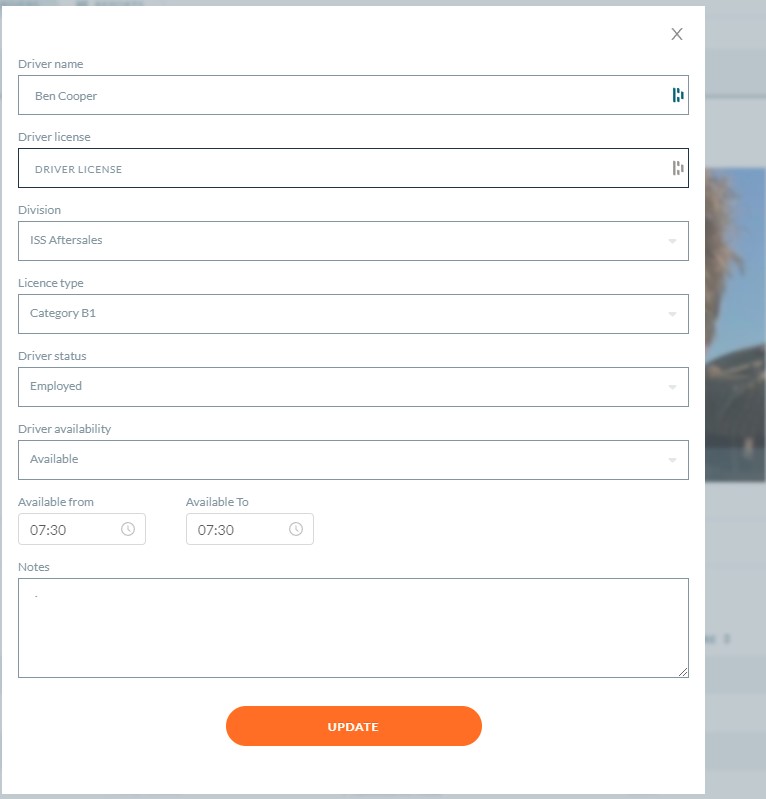Click the Driver name label

(x=50, y=64)
